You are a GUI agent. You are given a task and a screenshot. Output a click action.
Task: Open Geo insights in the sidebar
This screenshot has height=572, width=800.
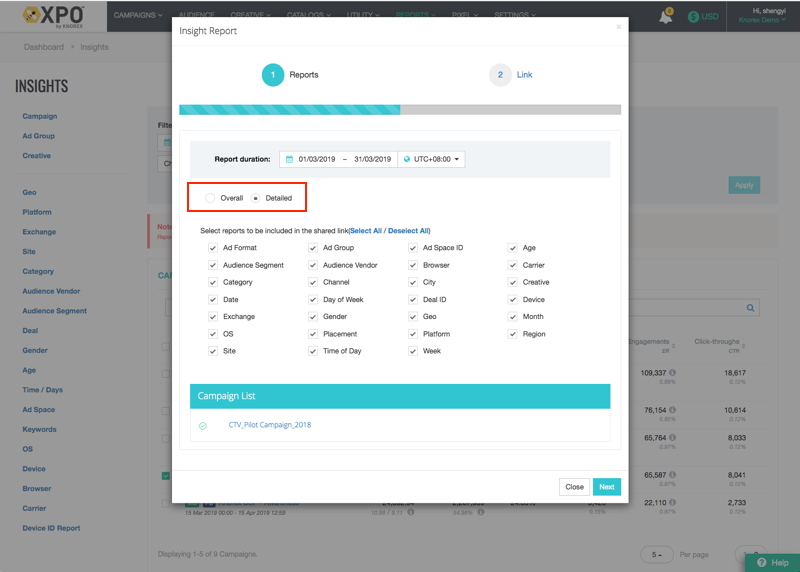[30, 193]
